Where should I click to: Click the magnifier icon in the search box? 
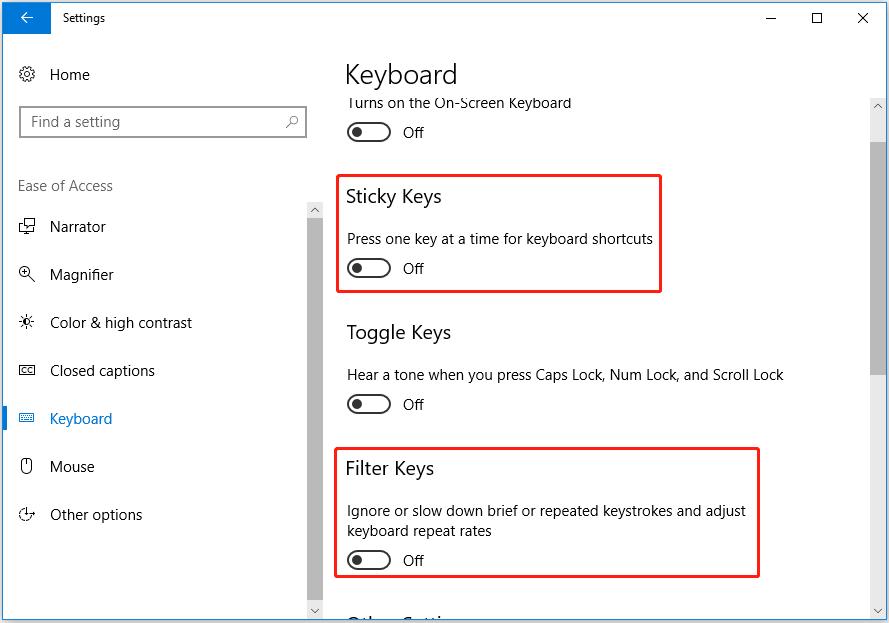[291, 121]
